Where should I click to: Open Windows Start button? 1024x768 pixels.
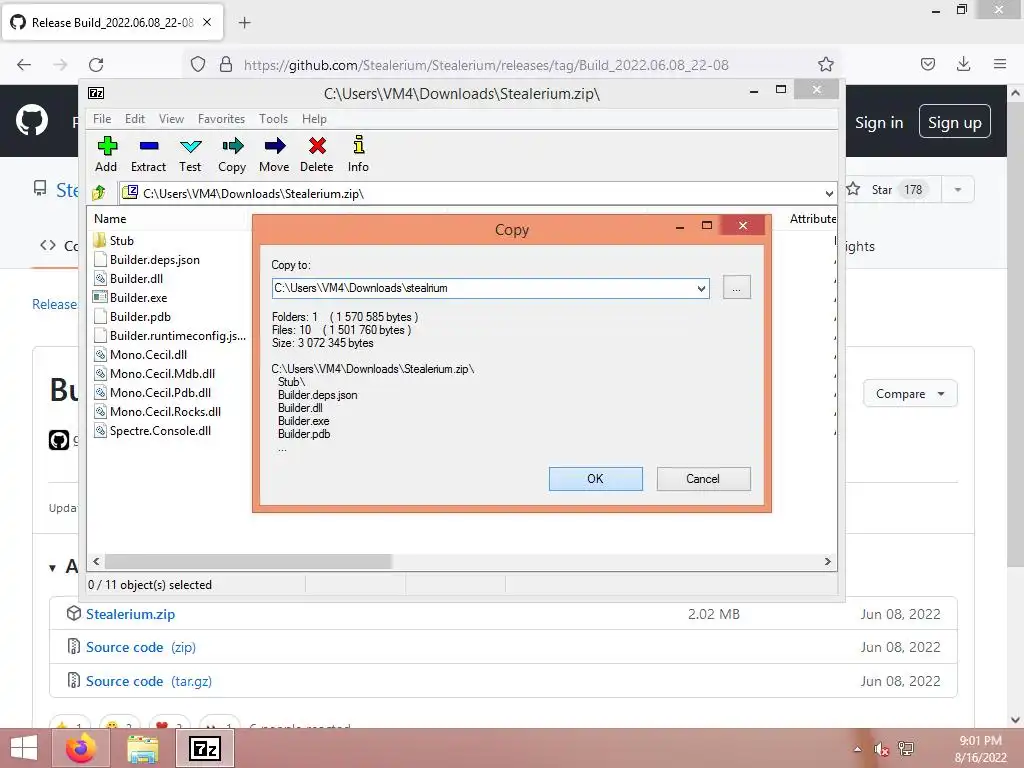click(24, 748)
